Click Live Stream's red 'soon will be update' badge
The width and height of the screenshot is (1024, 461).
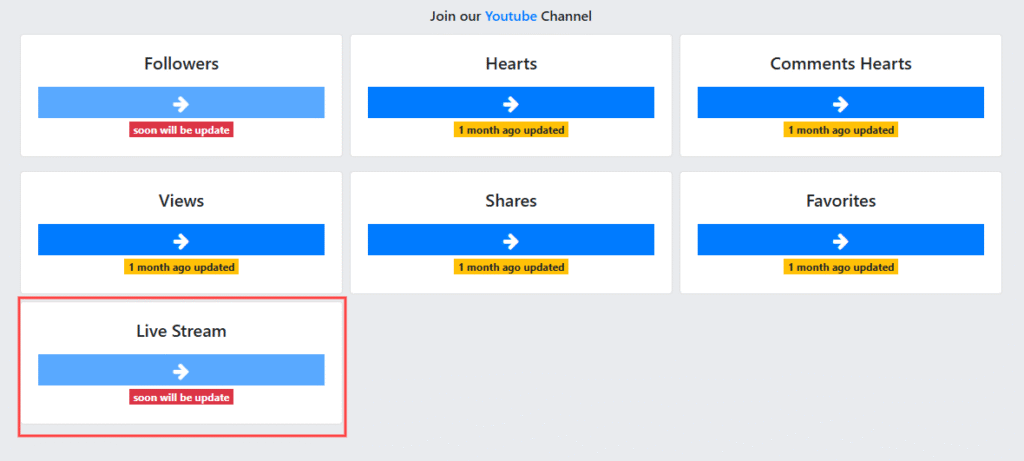(181, 397)
